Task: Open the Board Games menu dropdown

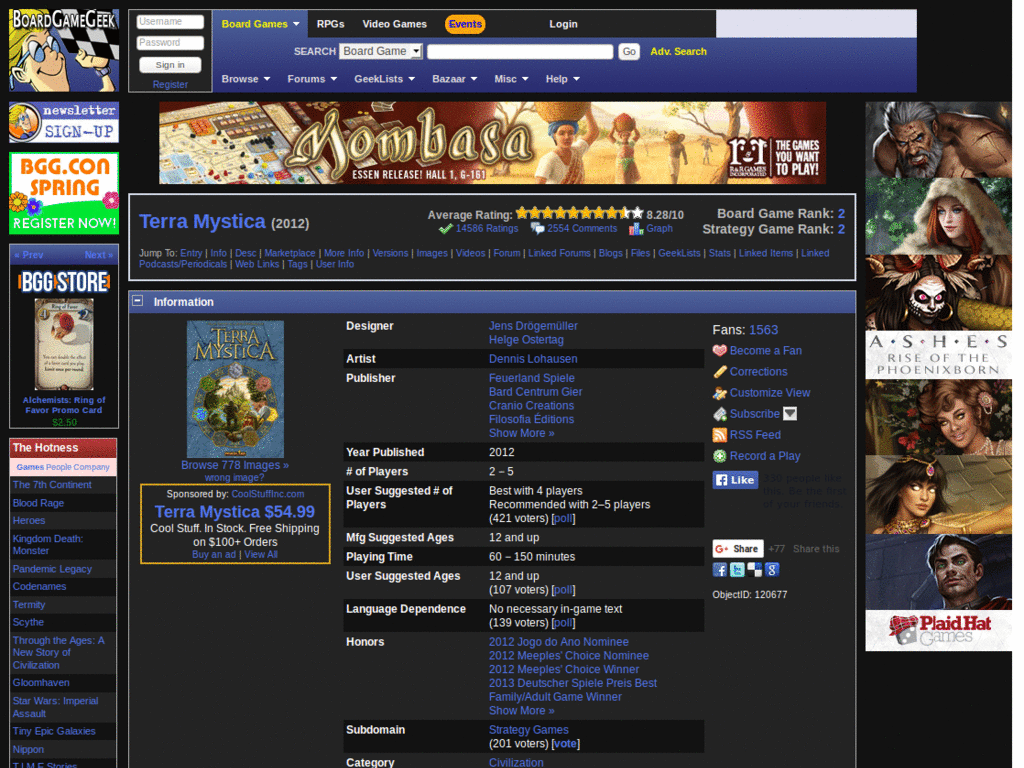Action: 260,24
